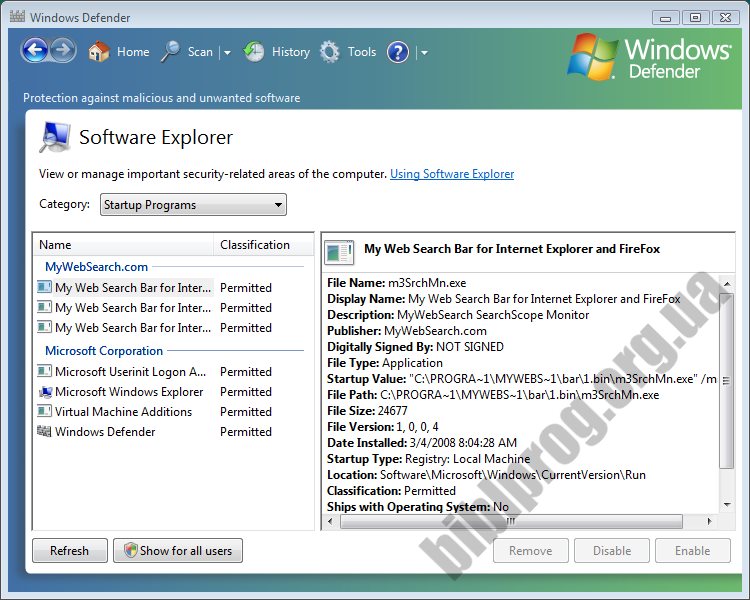Open History clock icon
The width and height of the screenshot is (750, 600).
pyautogui.click(x=254, y=51)
